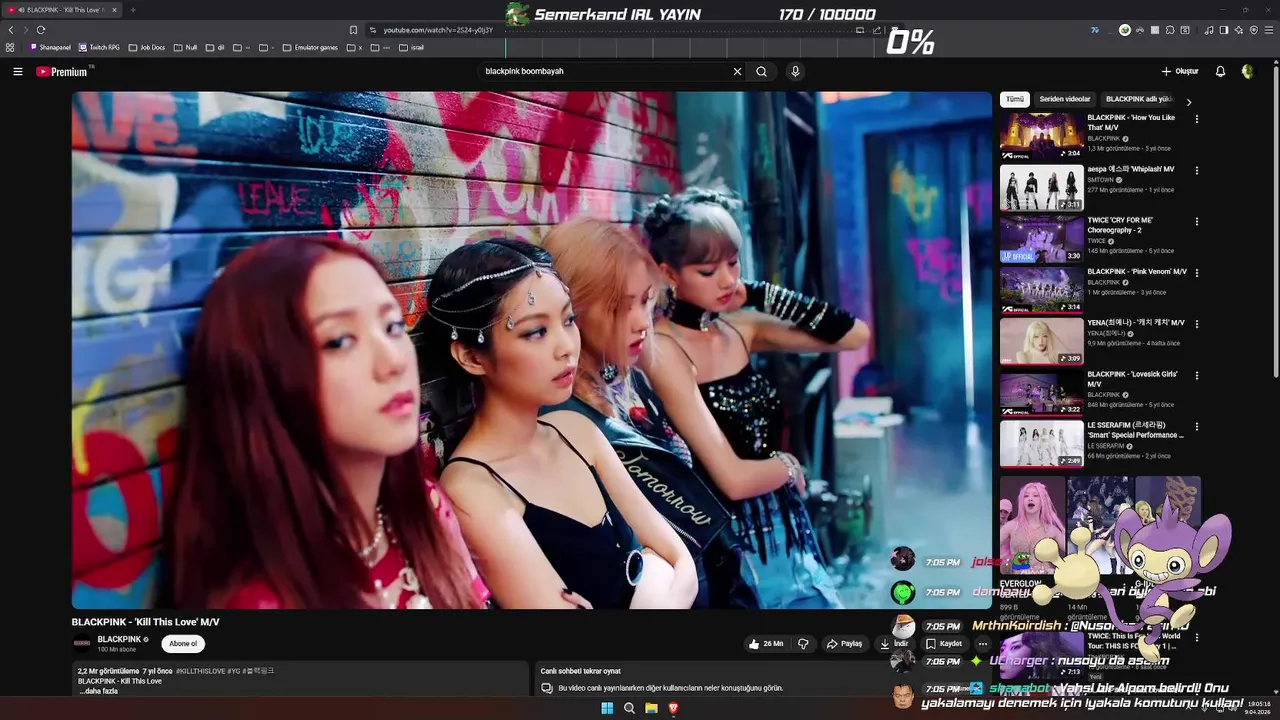Go to the YouTube Premium home logo

click(63, 71)
